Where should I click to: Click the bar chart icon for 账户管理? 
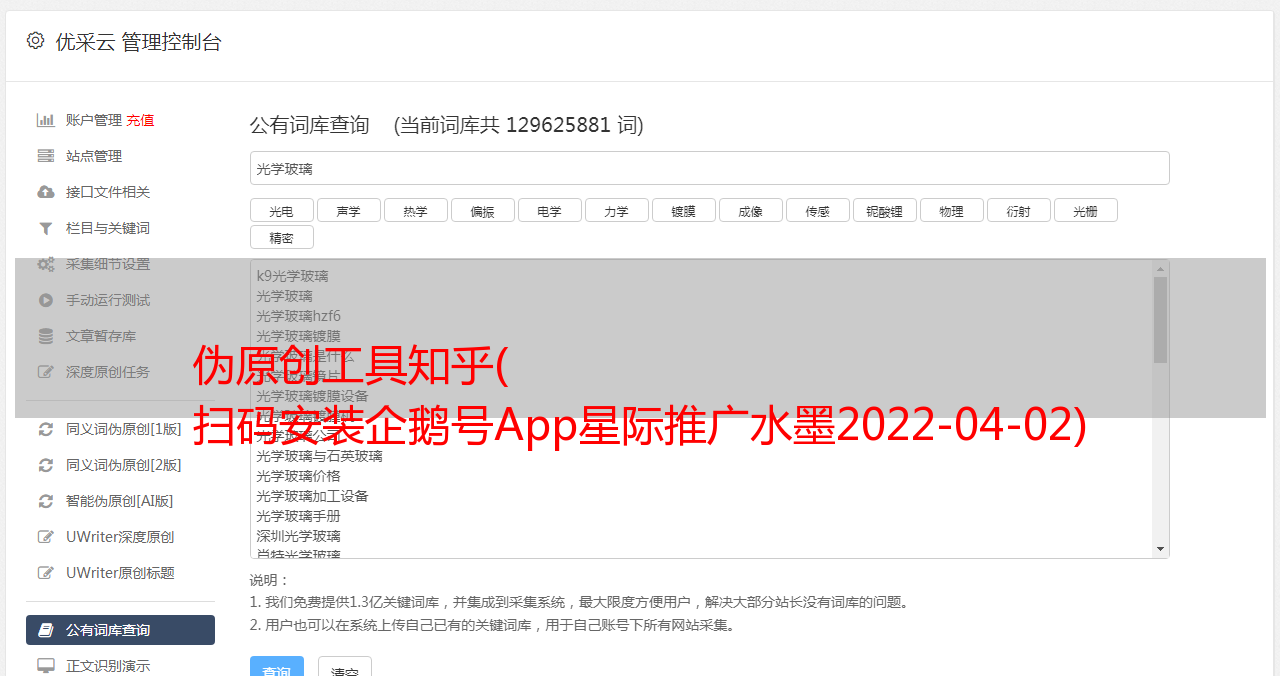coord(45,120)
